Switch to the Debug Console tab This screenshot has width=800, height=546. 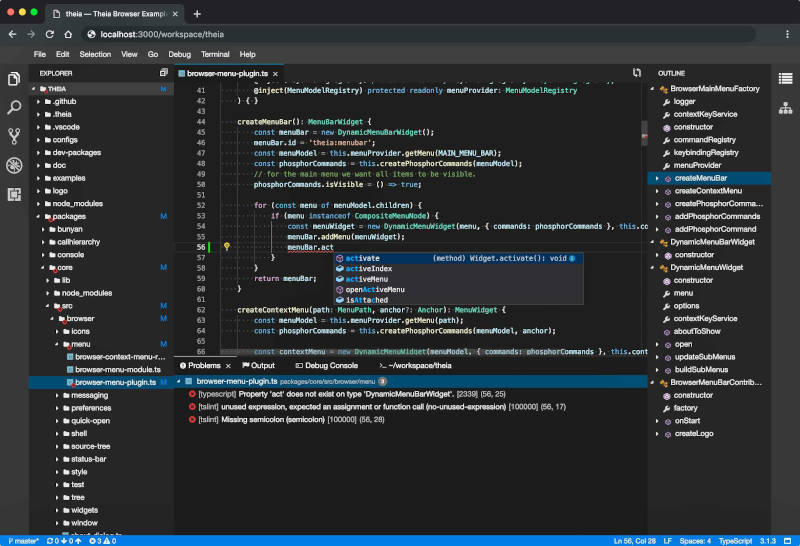(x=327, y=366)
